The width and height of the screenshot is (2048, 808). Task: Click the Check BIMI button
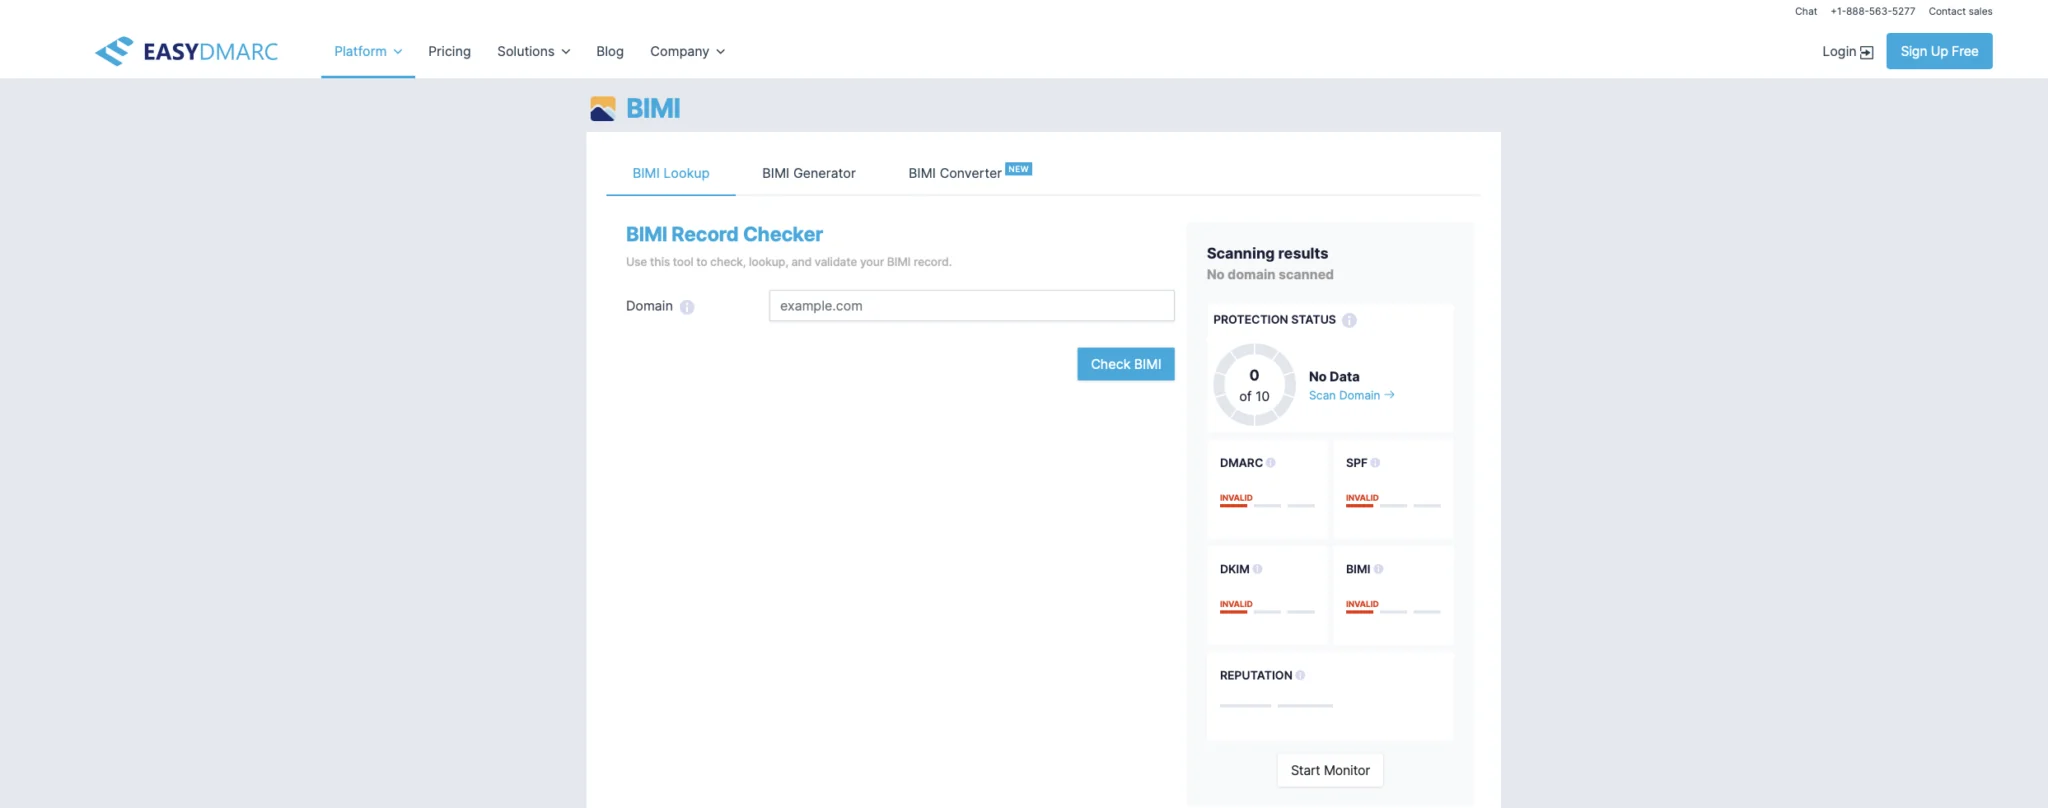click(1126, 364)
